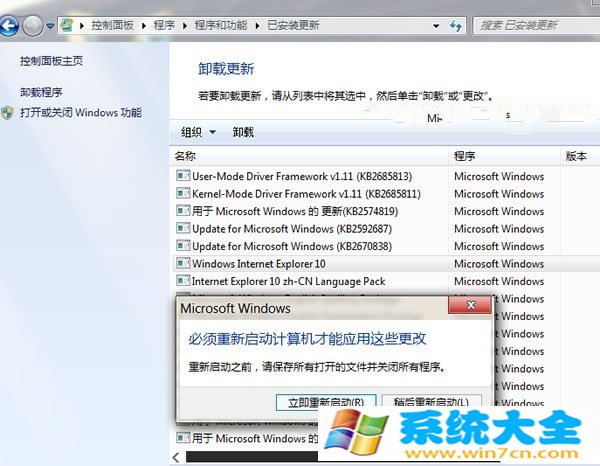Click icon of bottom 用于 Microsoft Windows row
Screen dimensions: 600x466
point(183,437)
